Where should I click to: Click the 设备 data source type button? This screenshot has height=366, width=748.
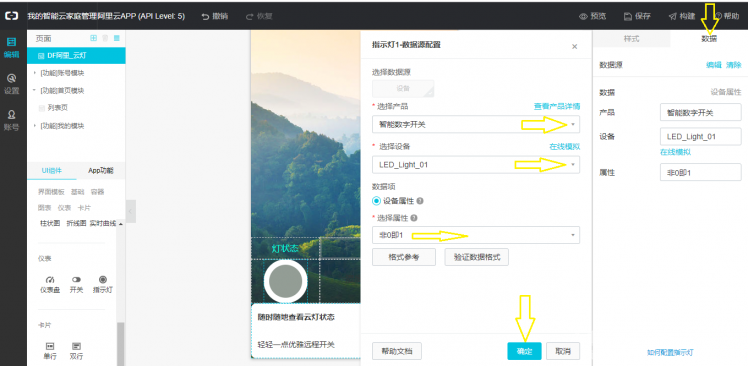403,88
